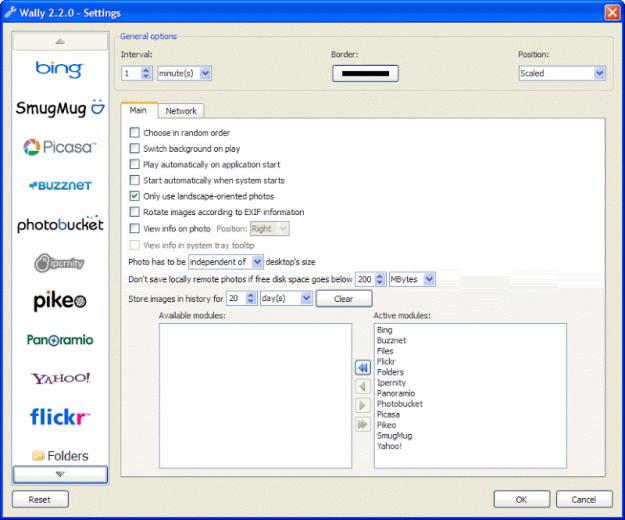Viewport: 625px width, 520px height.
Task: Select the Buzznet logo in sidebar
Action: coord(60,186)
